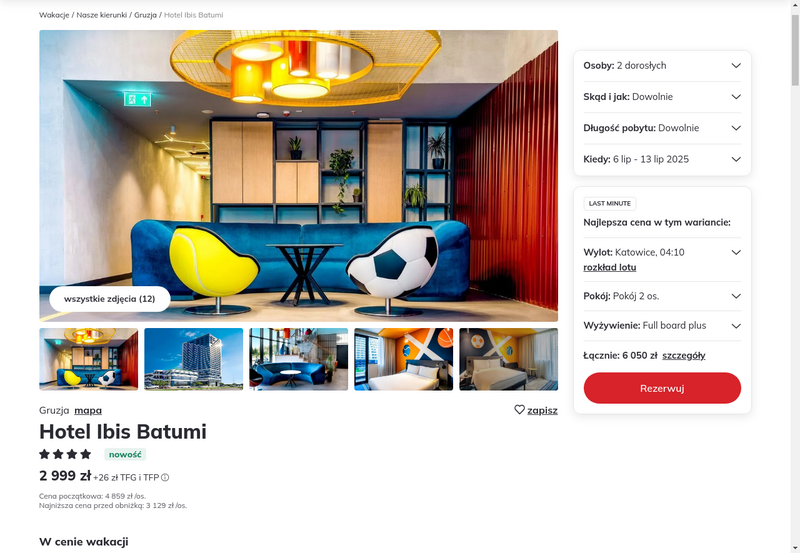Go to Wakacje breadcrumb link
This screenshot has height=553, width=800.
(x=54, y=15)
